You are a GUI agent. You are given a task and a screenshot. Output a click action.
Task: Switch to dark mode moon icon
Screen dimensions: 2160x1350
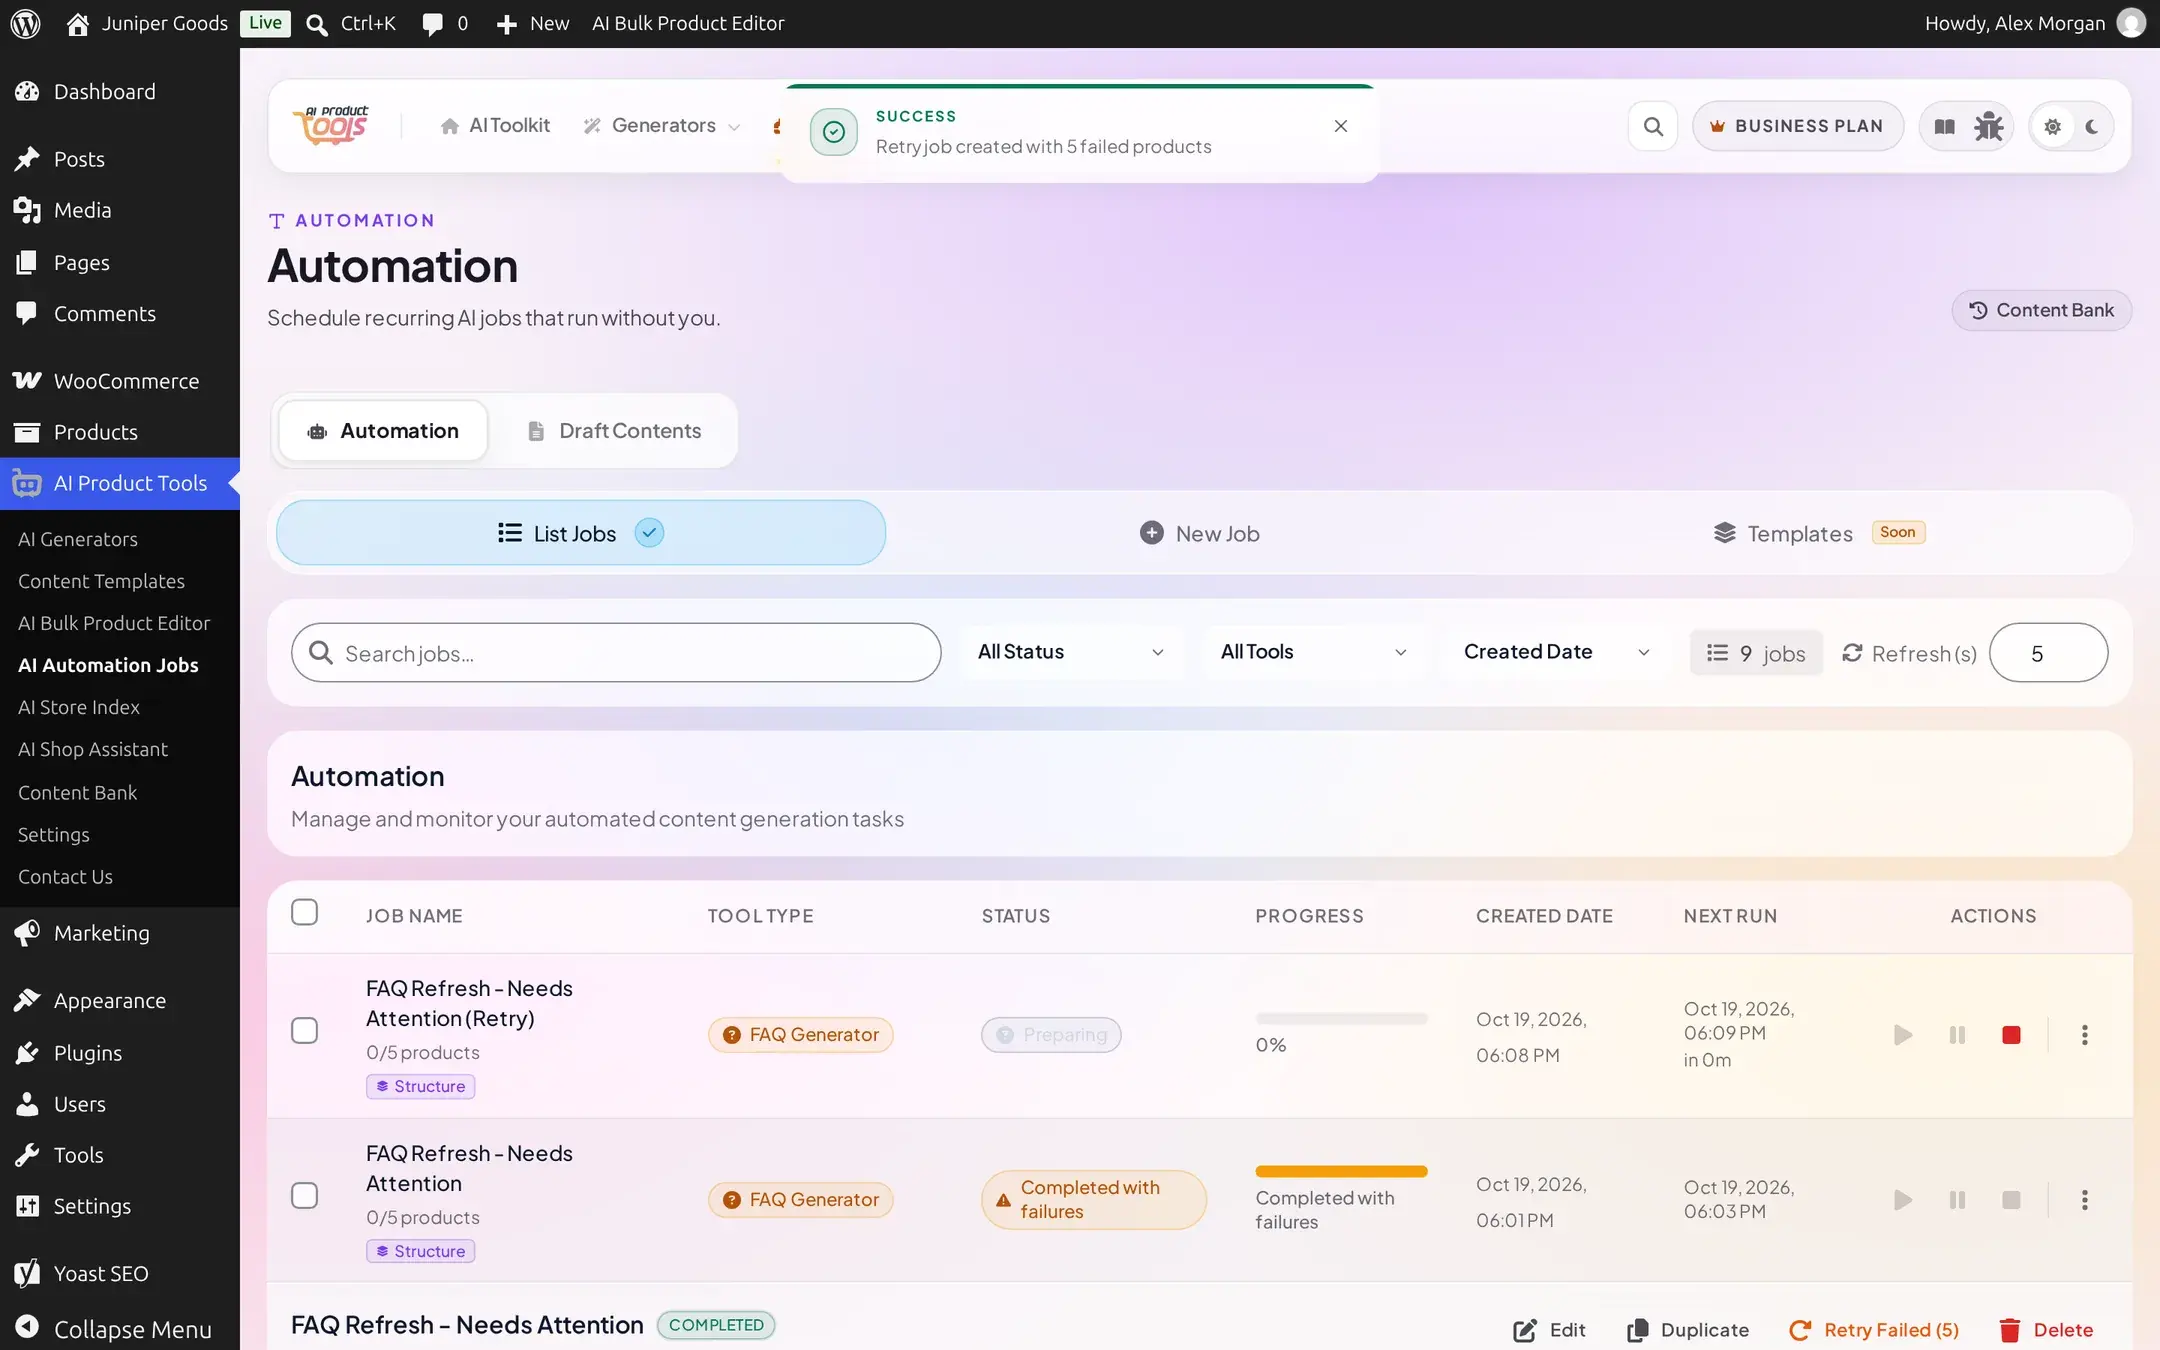(x=2092, y=127)
